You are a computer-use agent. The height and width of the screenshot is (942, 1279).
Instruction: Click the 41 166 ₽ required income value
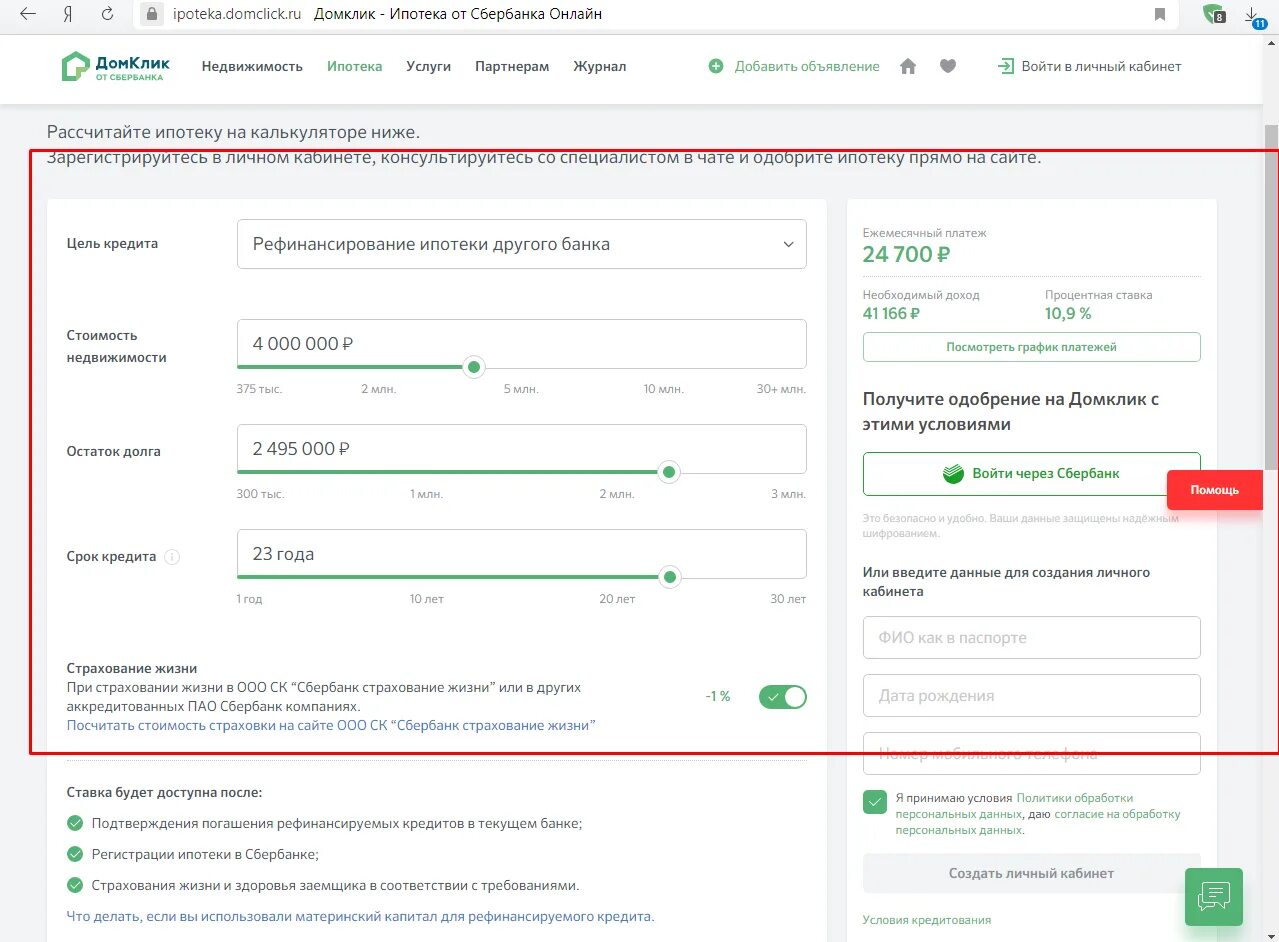click(892, 313)
